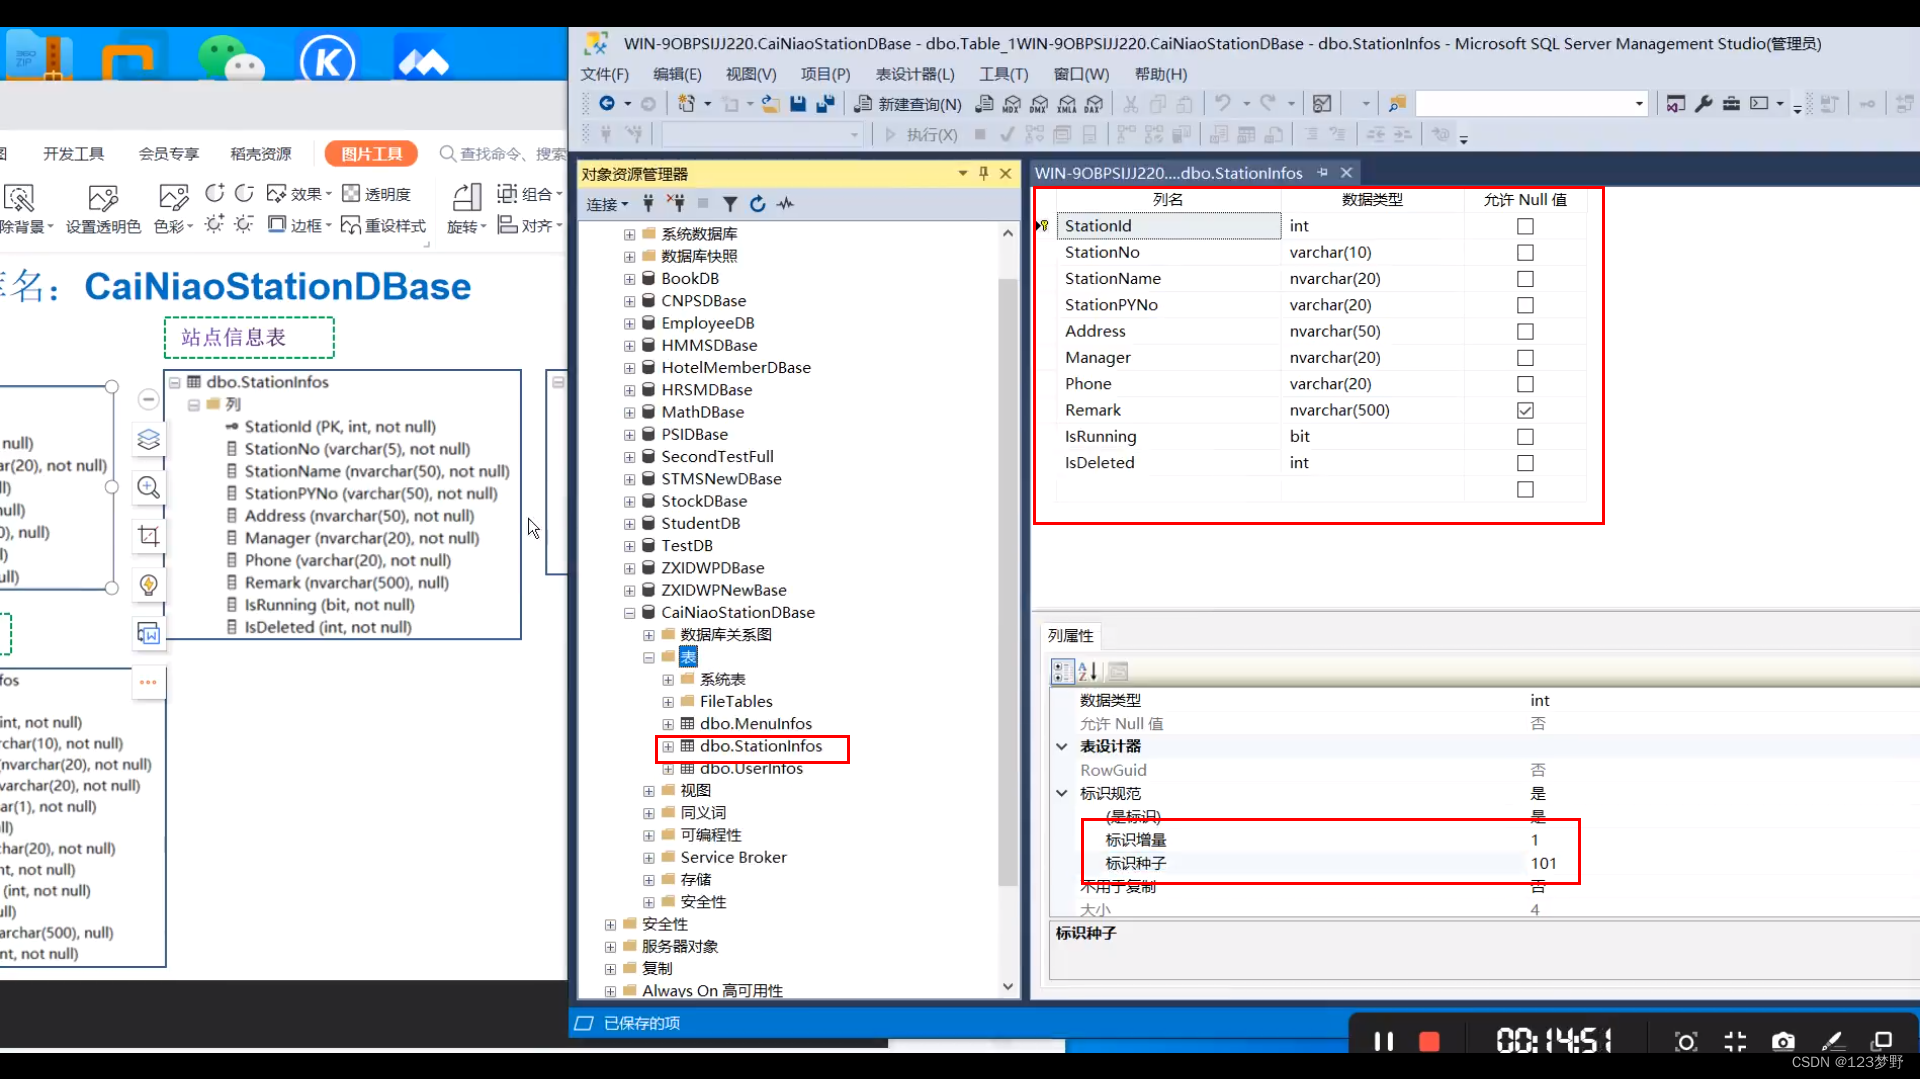Click the Save All icon in SSMS toolbar
Screen dimensions: 1920x1079
[x=825, y=104]
